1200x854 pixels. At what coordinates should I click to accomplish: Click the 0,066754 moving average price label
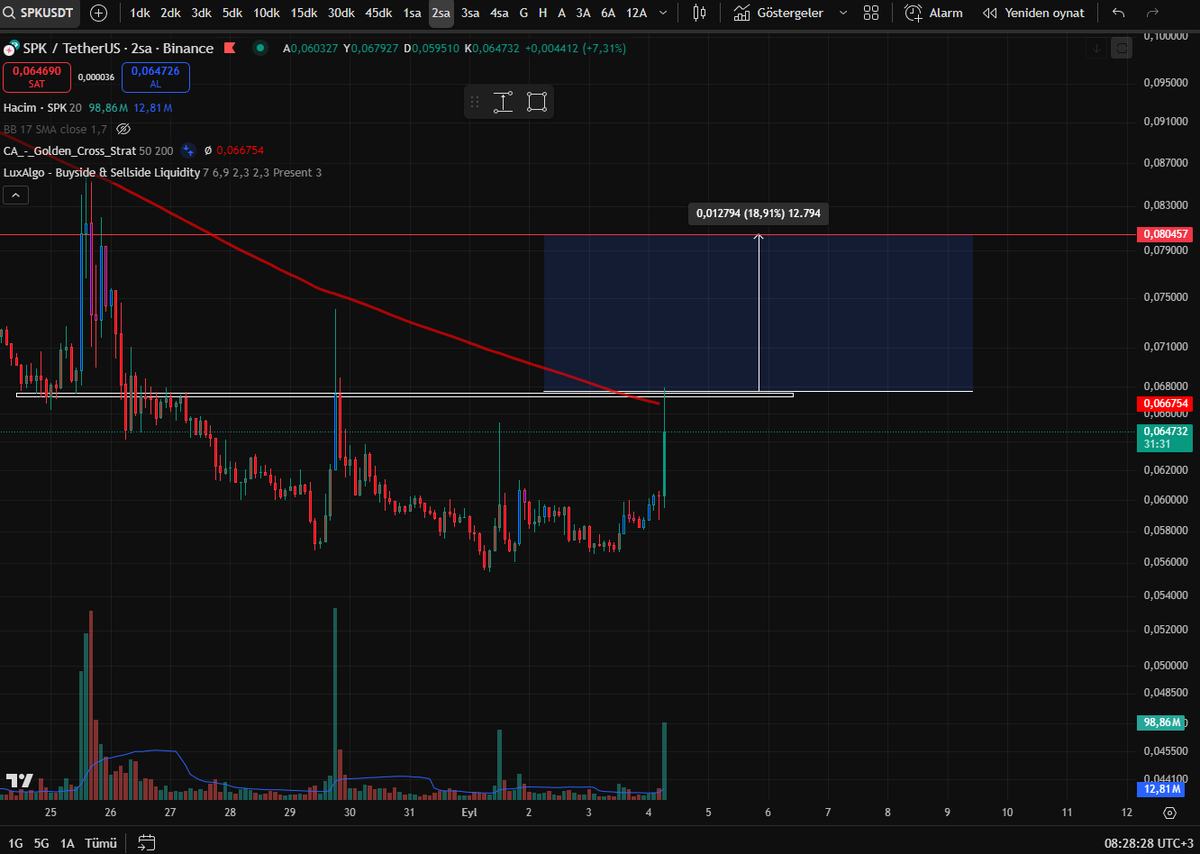click(1164, 403)
